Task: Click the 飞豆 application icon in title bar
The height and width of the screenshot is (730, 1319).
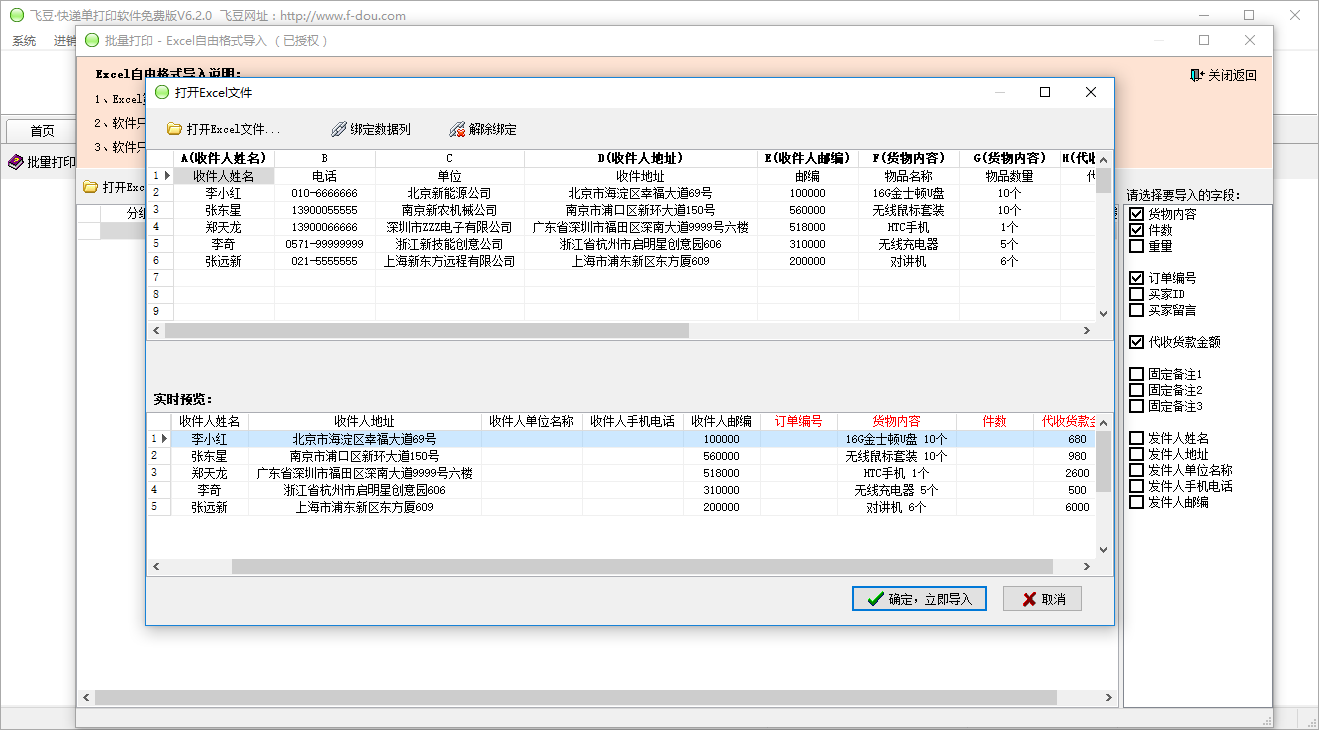Action: tap(15, 15)
